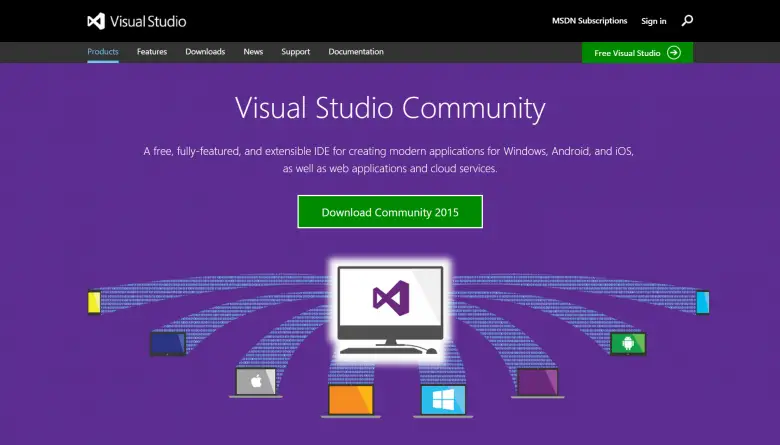The height and width of the screenshot is (445, 780).
Task: Click the Sign in link
Action: [x=654, y=21]
